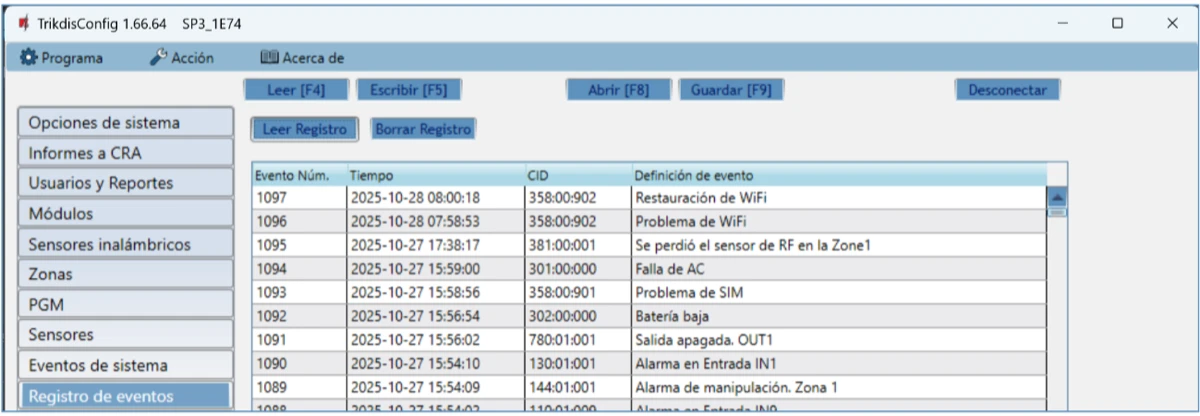Click Leer Registro to load events
The image size is (1200, 416).
[304, 129]
